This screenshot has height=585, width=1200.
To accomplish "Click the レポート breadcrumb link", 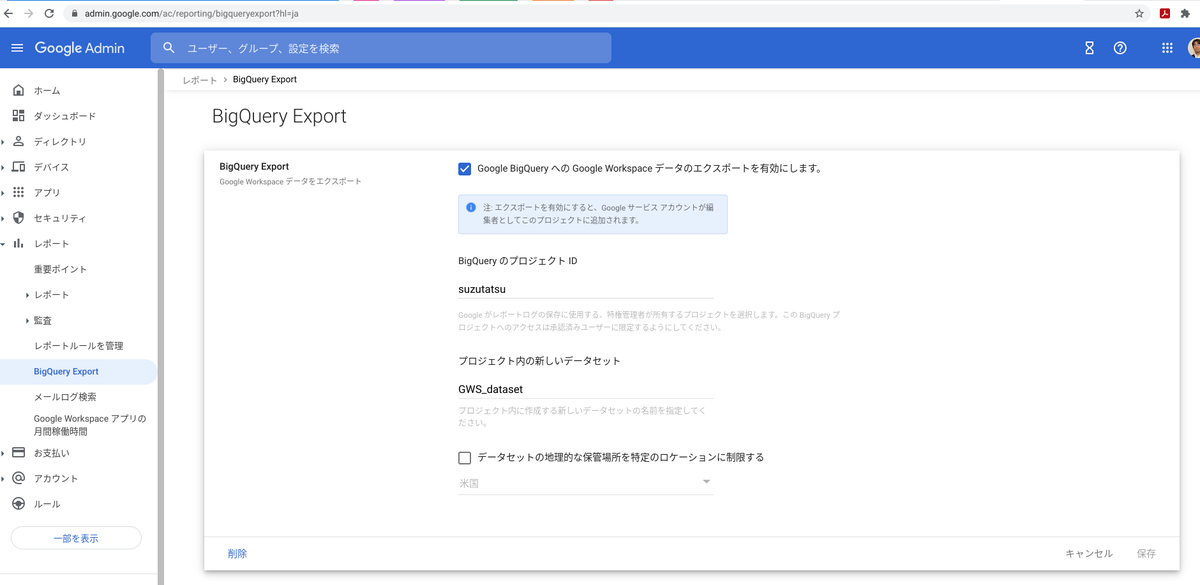I will point(199,80).
